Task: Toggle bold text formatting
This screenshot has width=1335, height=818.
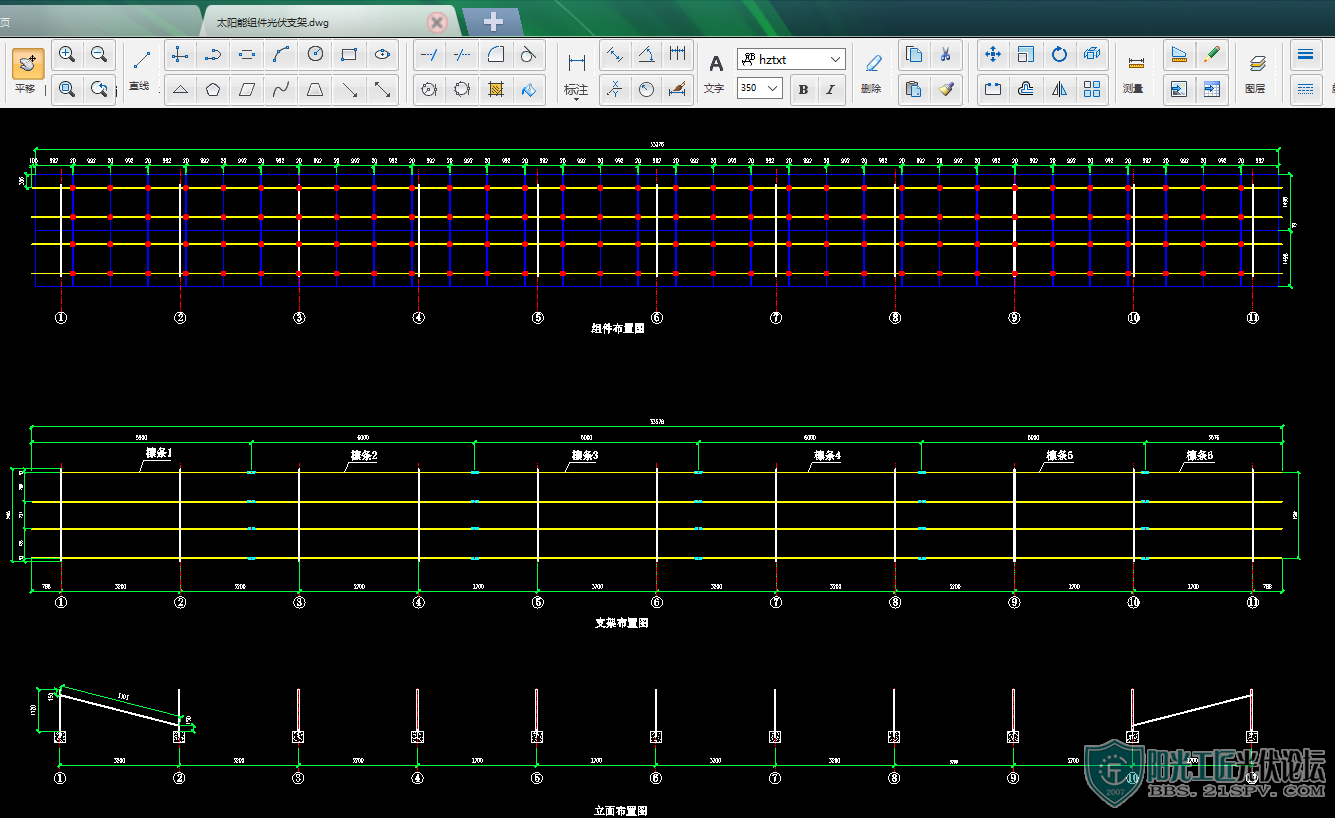Action: coord(804,90)
